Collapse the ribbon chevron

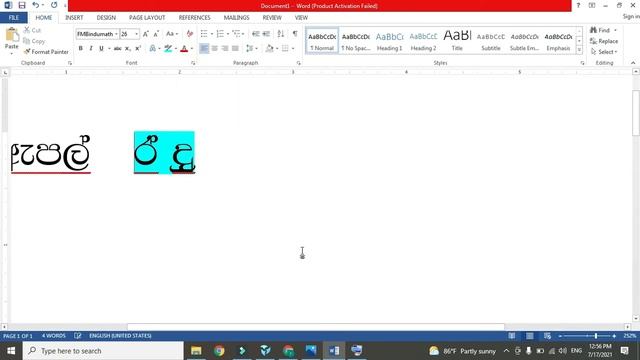point(633,63)
